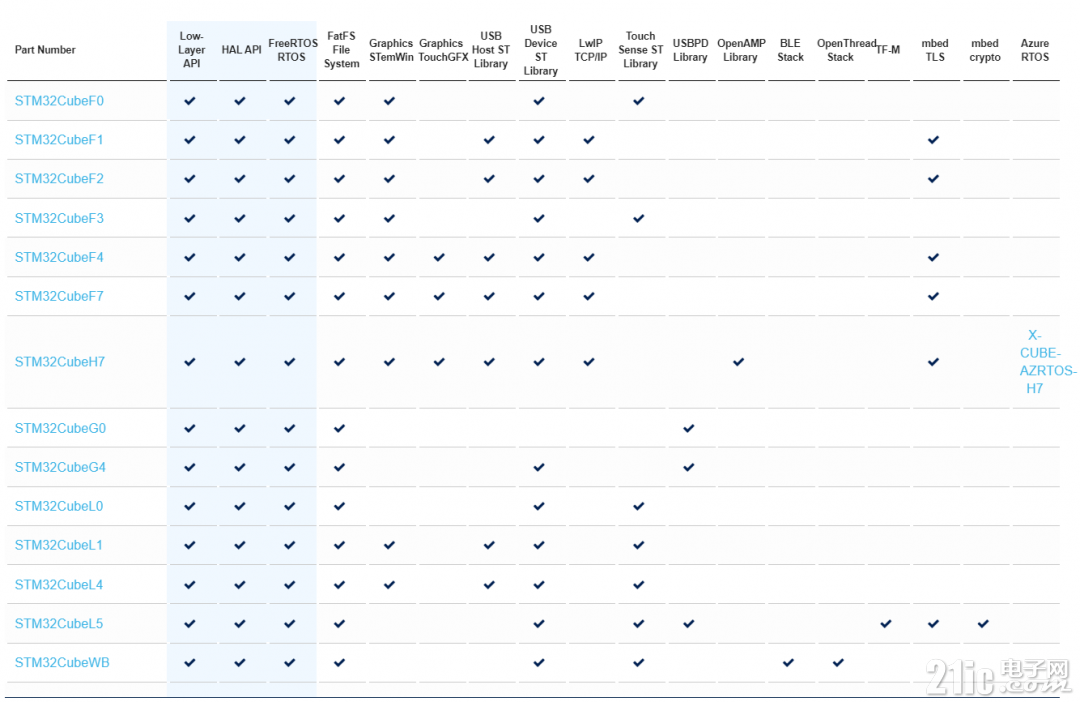
Task: Click the "Graphics TouchGFX" column header
Action: 443,50
